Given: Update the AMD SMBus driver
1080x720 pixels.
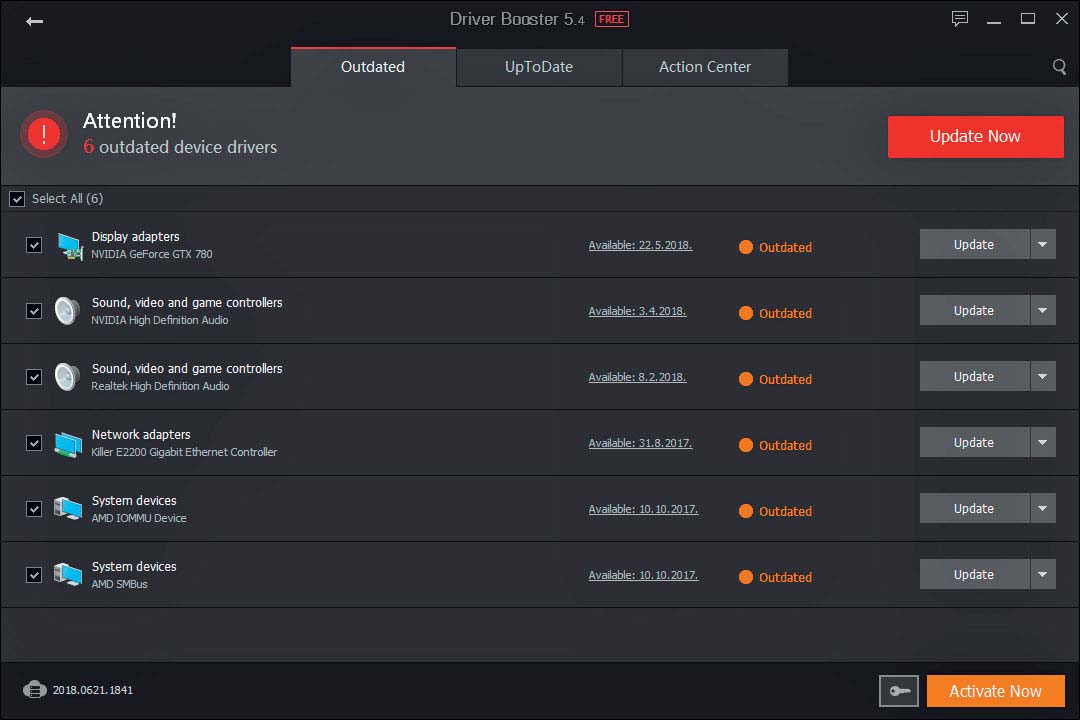Looking at the screenshot, I should coord(975,575).
